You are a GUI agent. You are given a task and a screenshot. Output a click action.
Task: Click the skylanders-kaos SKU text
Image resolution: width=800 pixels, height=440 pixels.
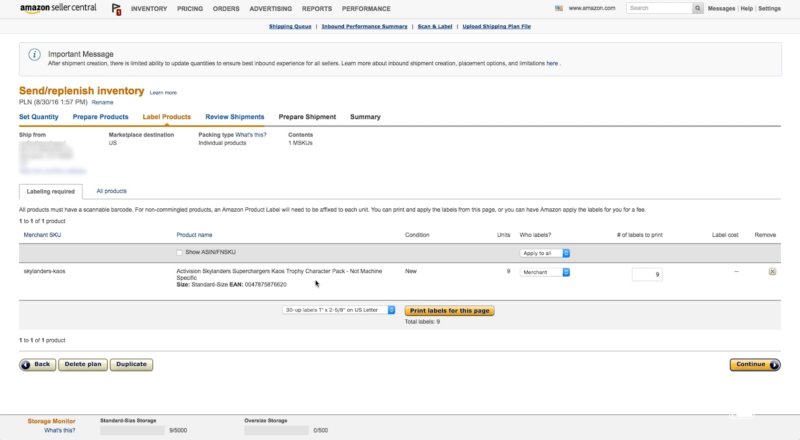pos(44,271)
